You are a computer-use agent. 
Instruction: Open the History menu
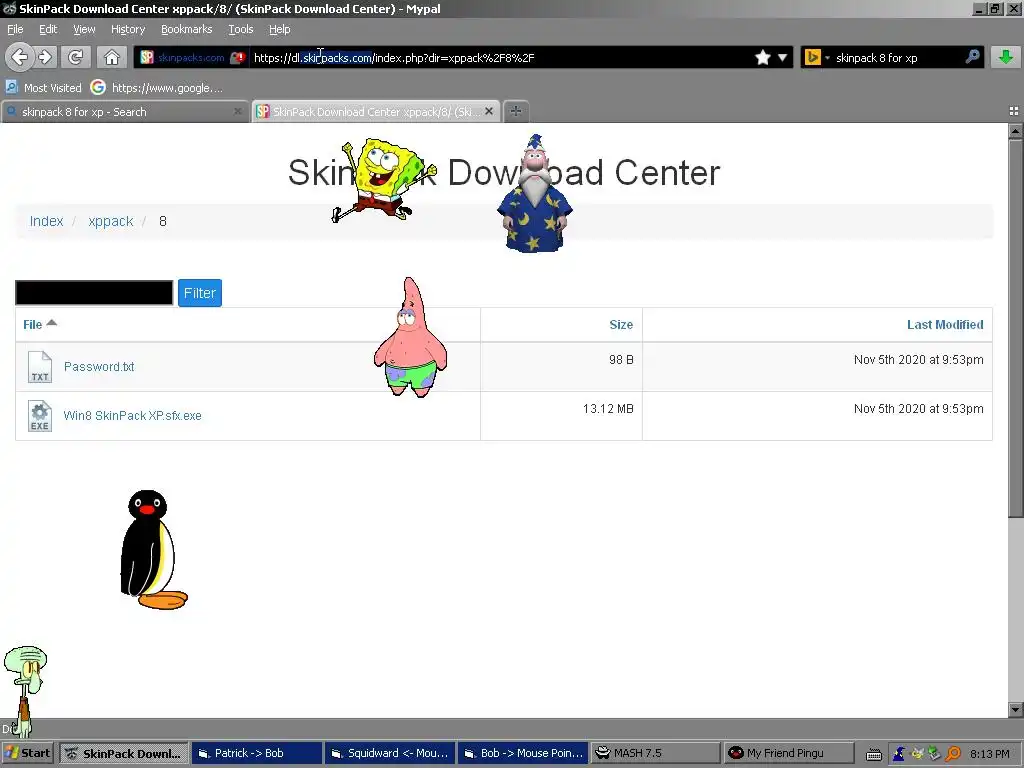point(128,29)
